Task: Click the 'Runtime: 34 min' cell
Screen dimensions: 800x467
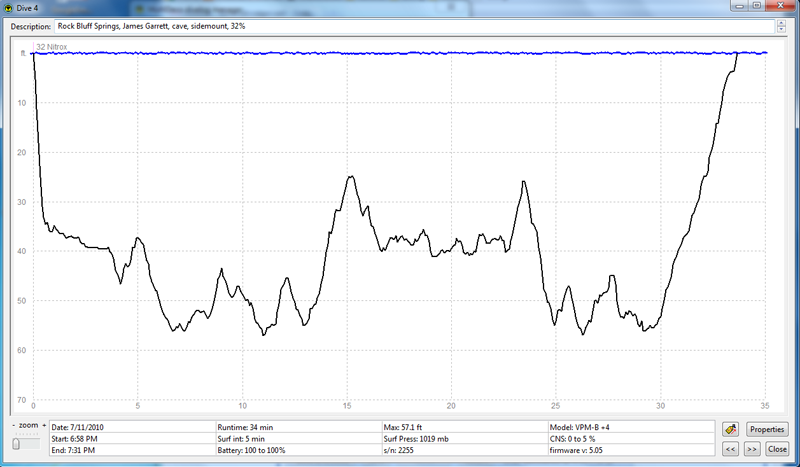Action: 299,427
